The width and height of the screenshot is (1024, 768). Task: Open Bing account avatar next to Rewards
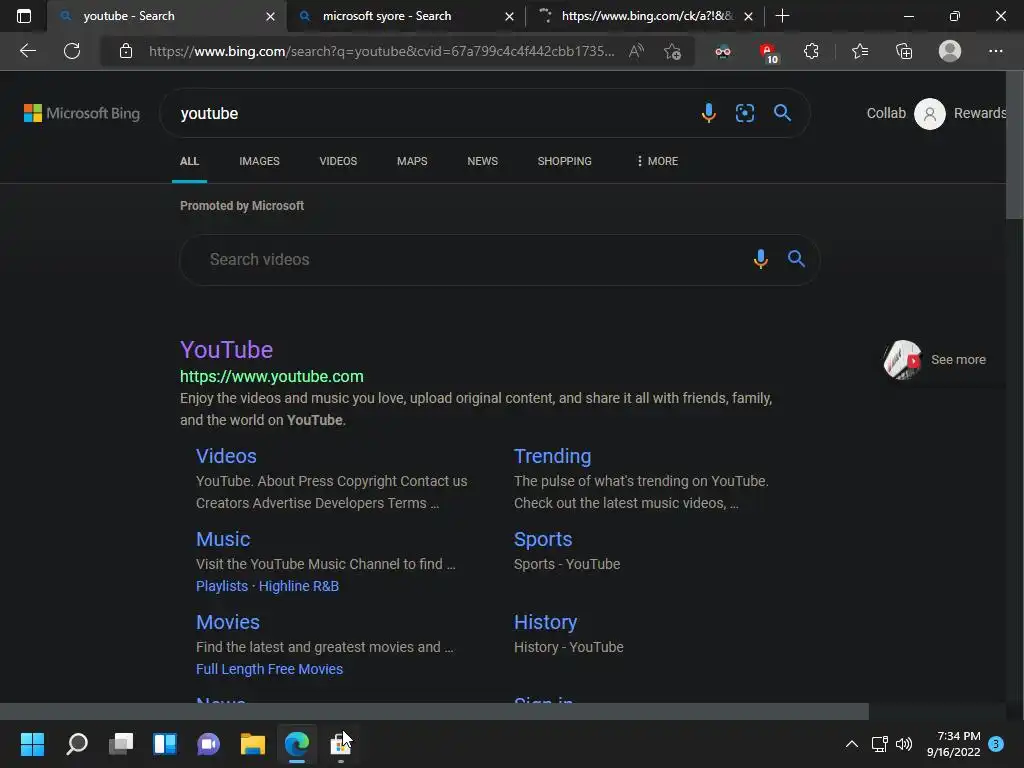pos(930,114)
